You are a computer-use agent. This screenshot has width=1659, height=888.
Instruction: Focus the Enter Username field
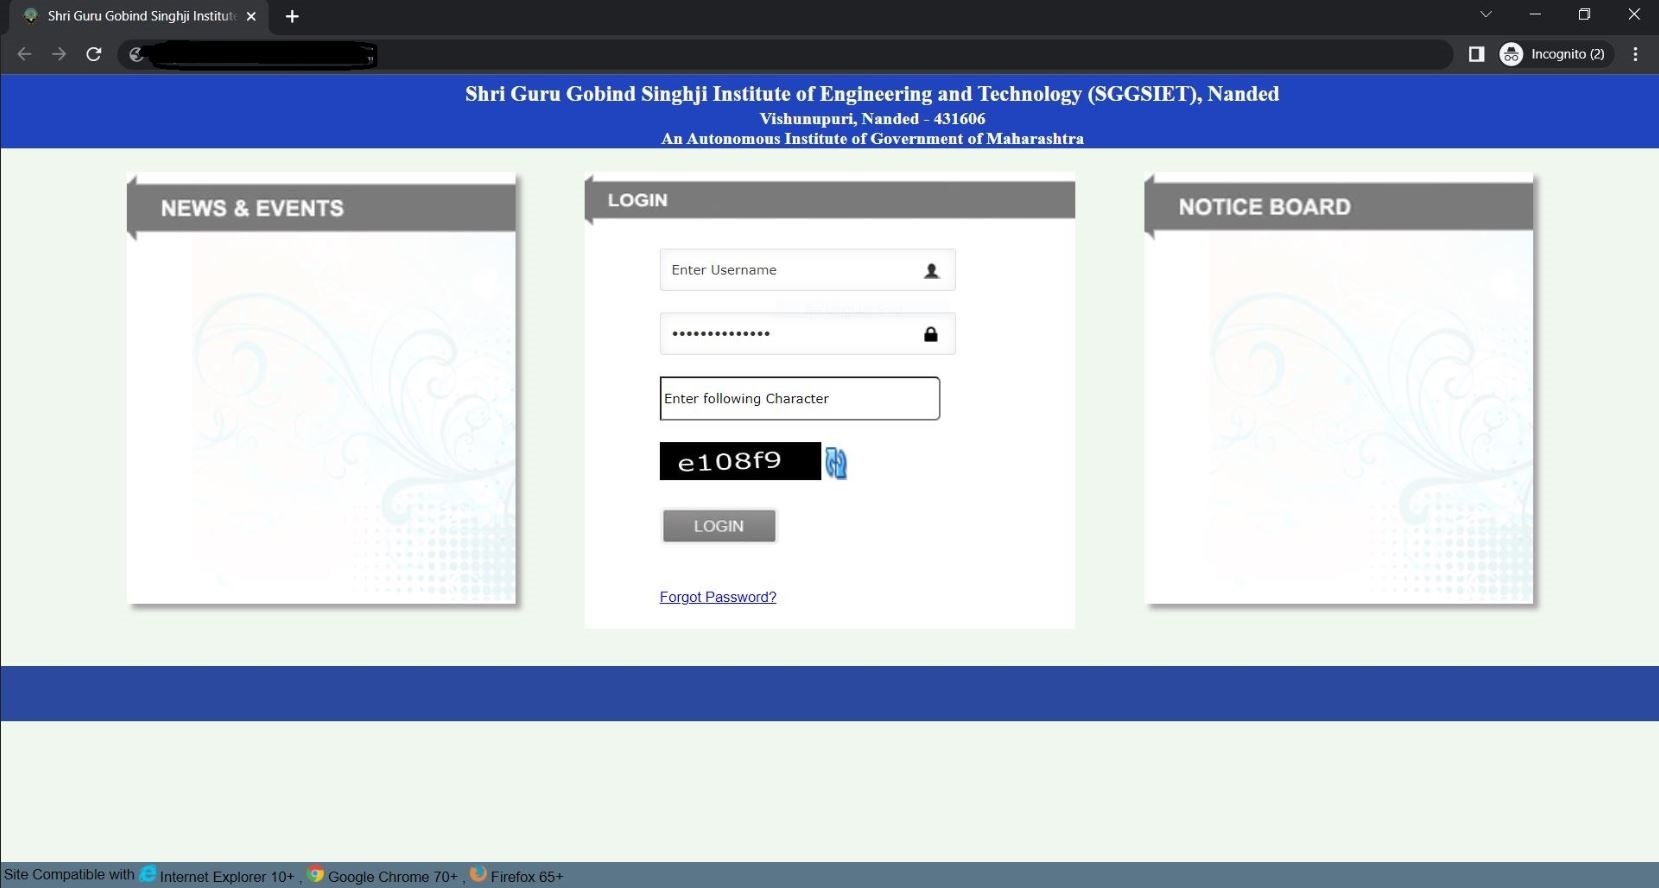point(790,270)
